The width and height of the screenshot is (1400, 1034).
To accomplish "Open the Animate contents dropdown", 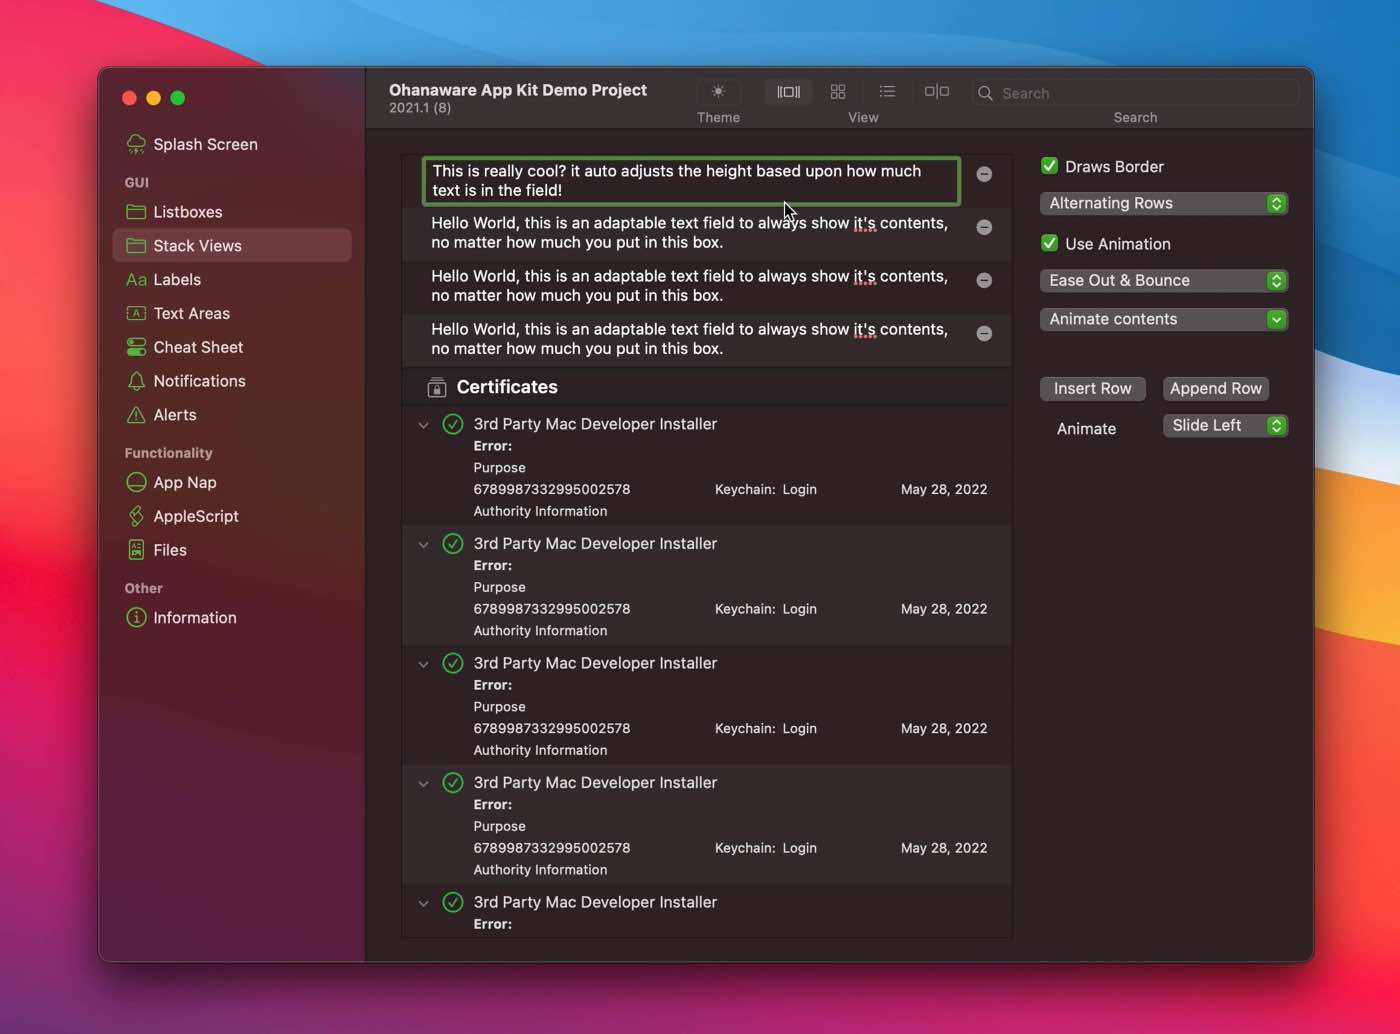I will (1163, 319).
